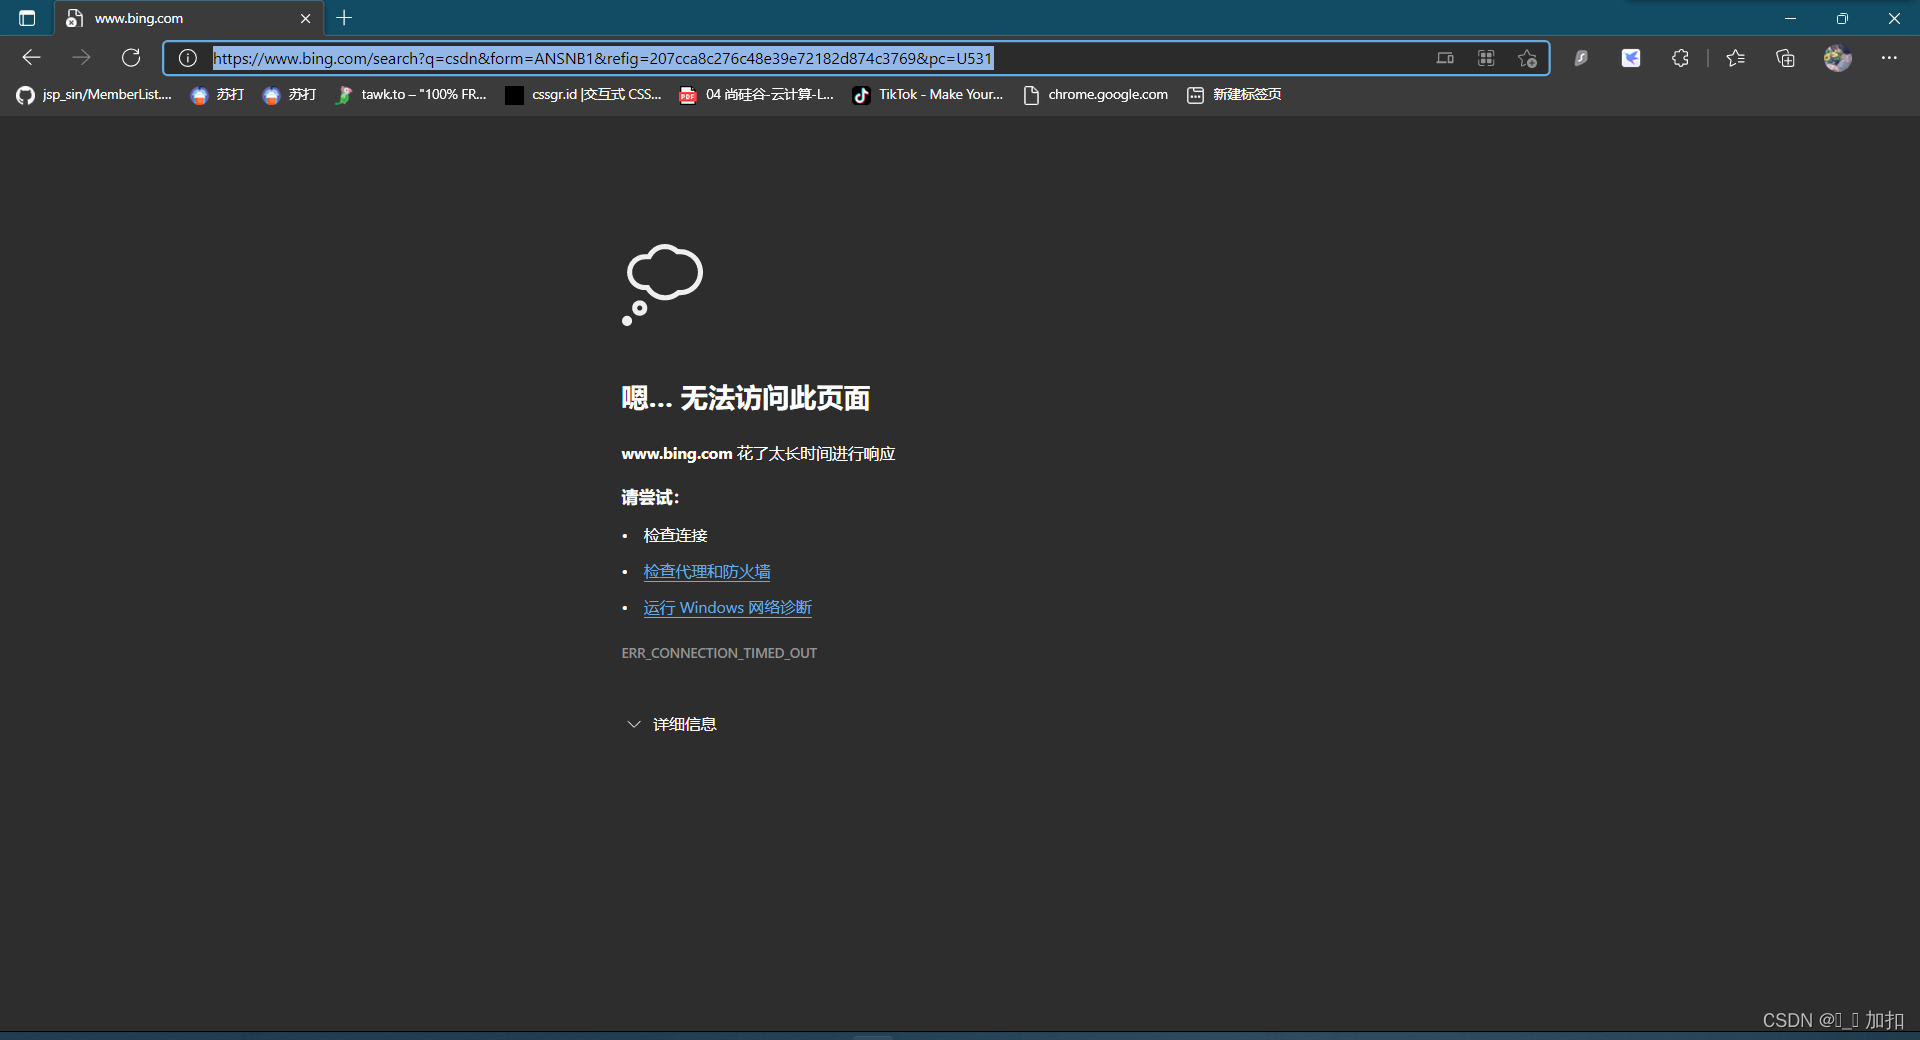Open 新建标签页 bookmark

[x=1234, y=94]
